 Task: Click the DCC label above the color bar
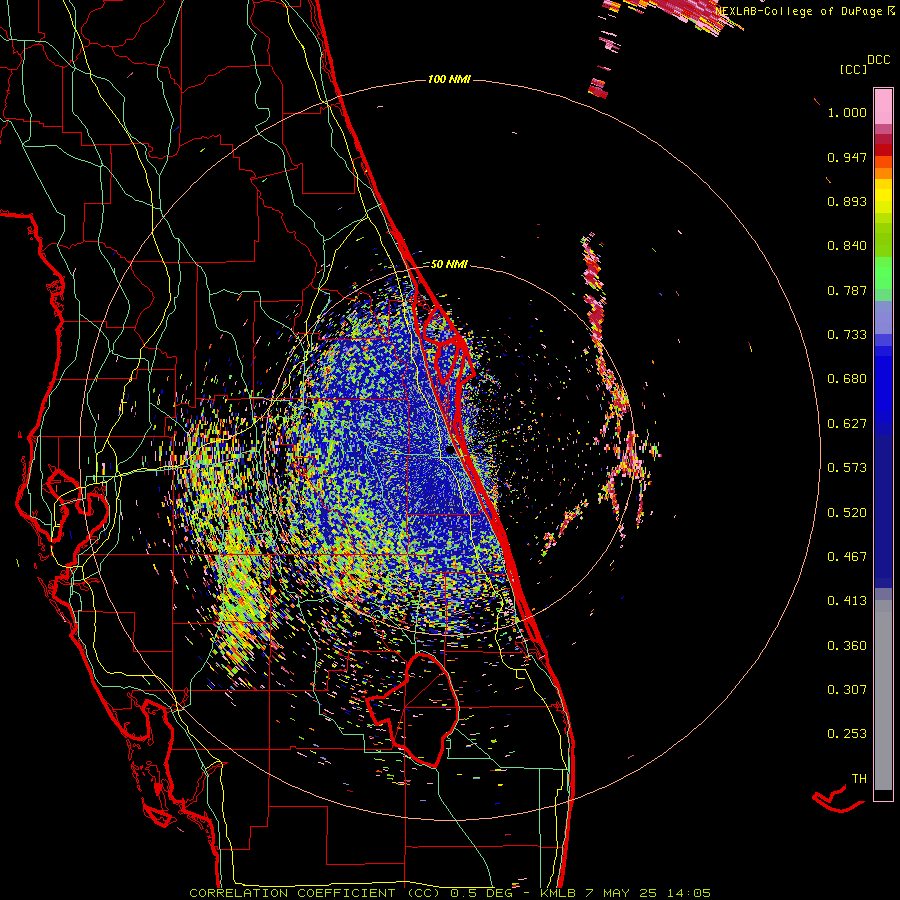[x=879, y=60]
